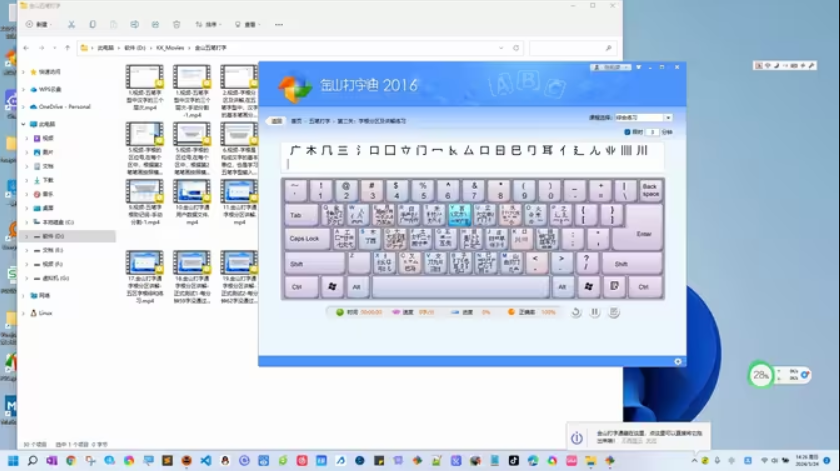This screenshot has height=471, width=840.
Task: Click the Tab key on virtual keyboard
Action: [301, 215]
